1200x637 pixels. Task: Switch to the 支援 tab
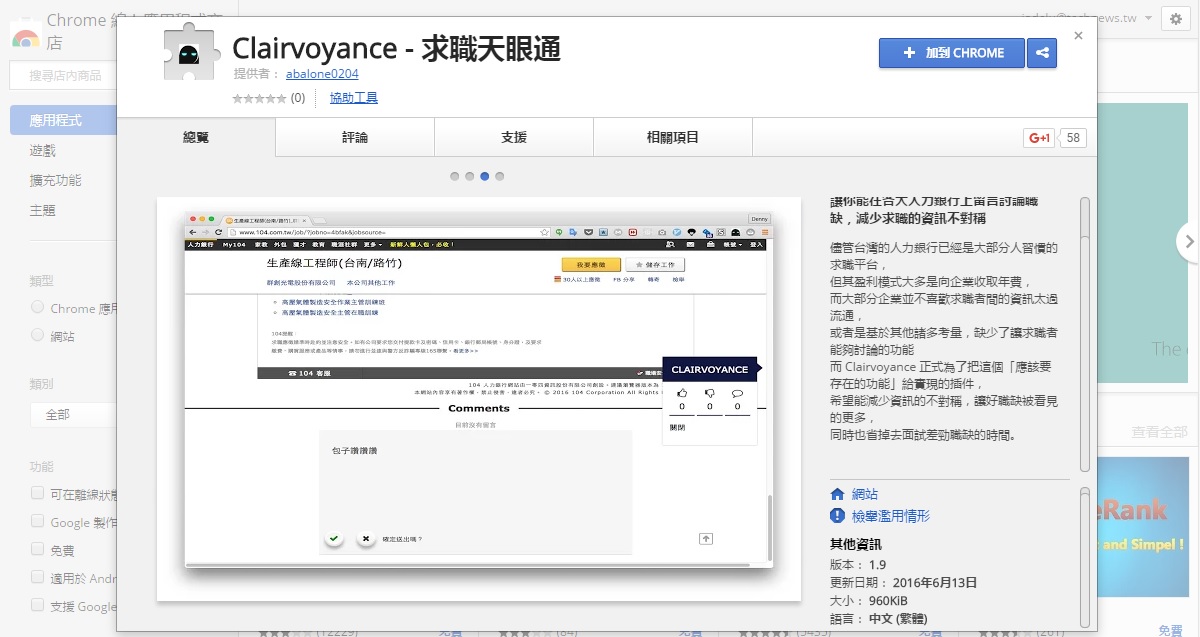(x=514, y=137)
